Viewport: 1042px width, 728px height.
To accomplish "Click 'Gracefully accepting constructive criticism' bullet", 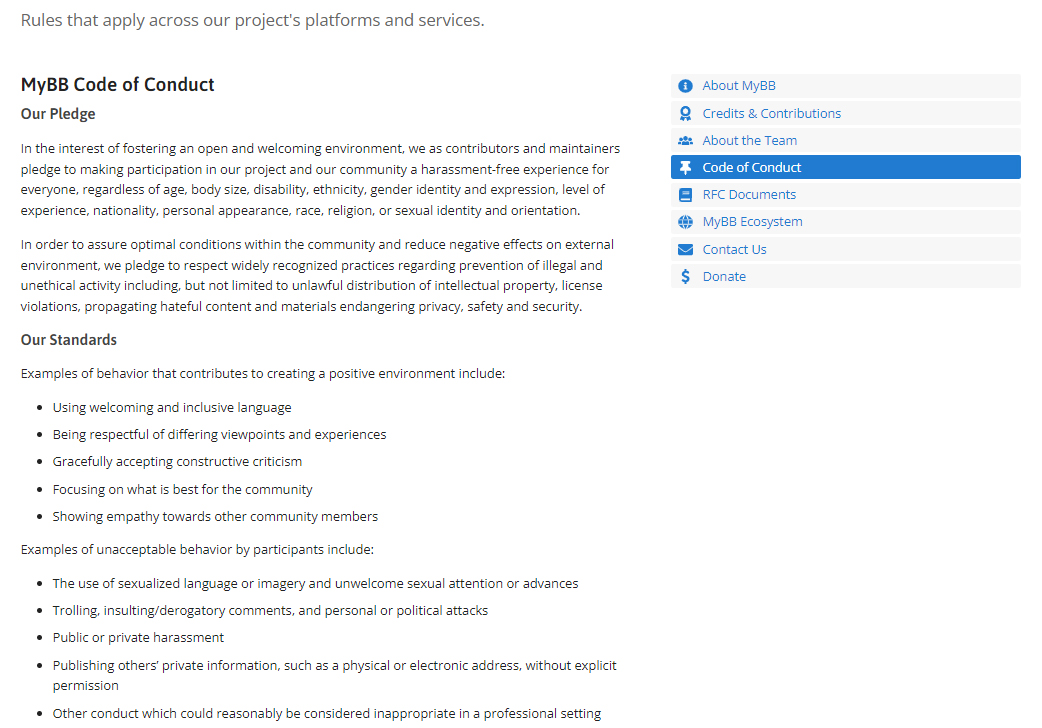I will click(x=177, y=461).
